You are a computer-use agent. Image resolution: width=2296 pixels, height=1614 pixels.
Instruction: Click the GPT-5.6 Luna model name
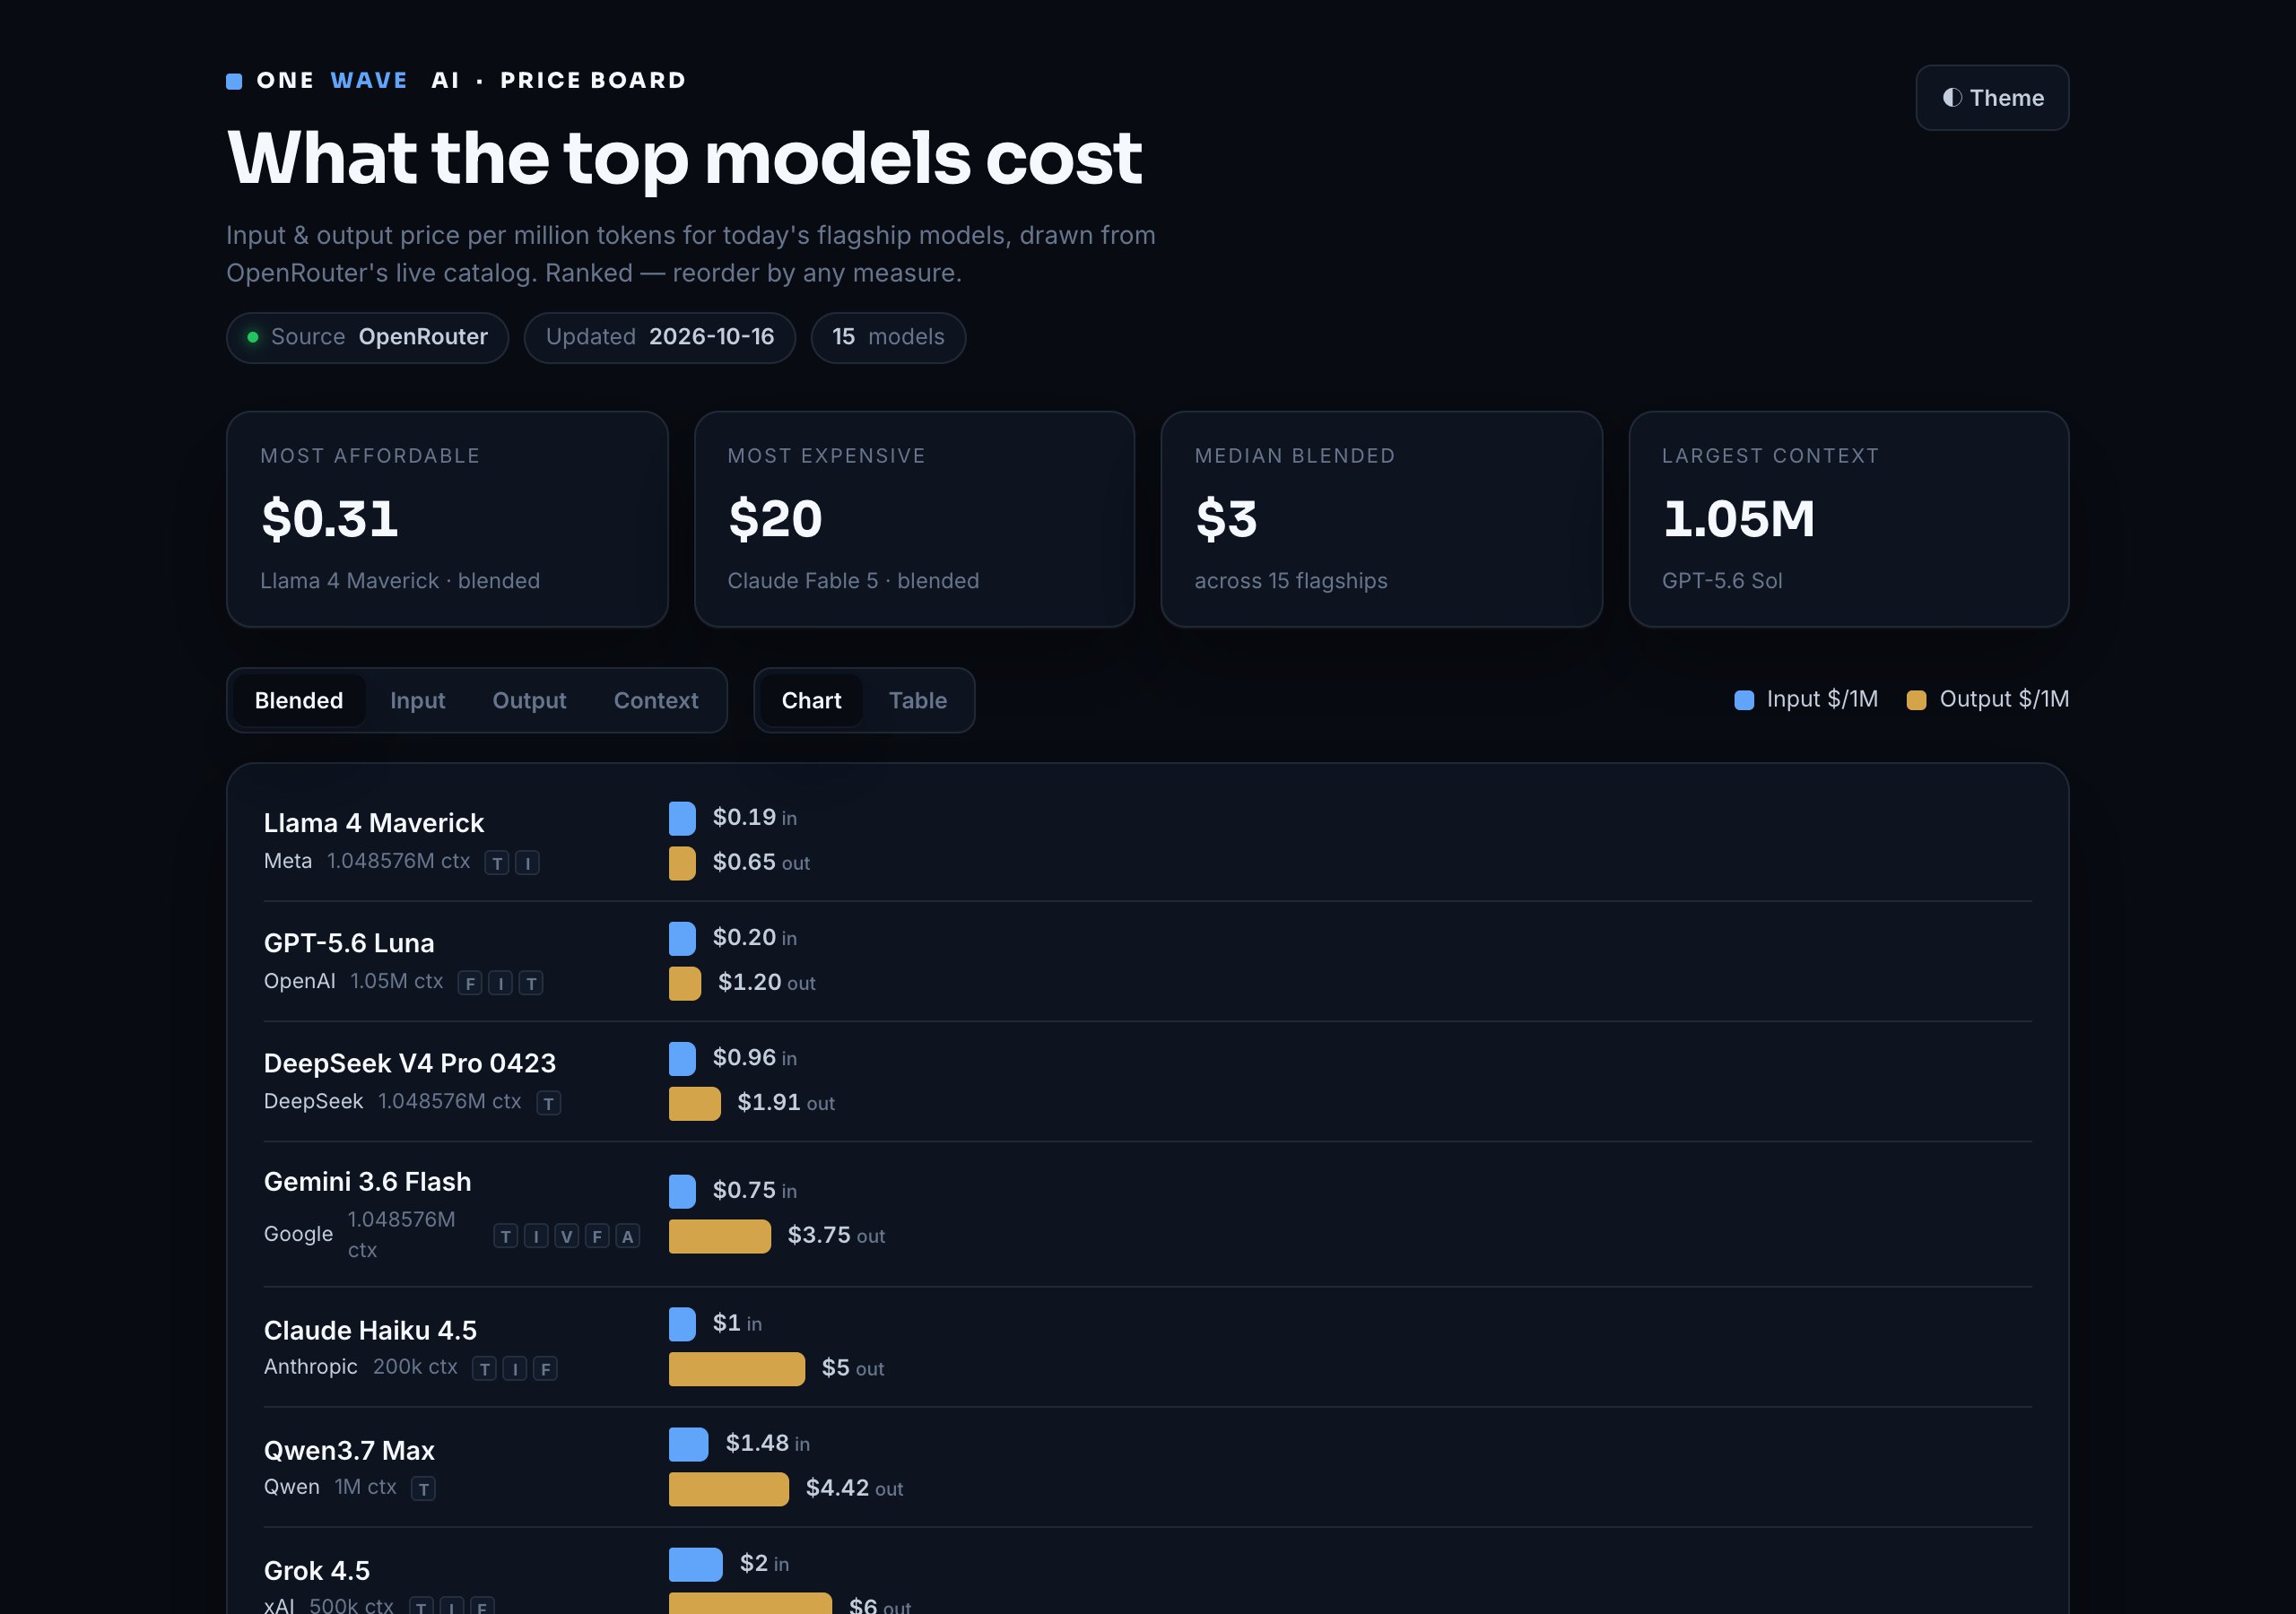[x=349, y=943]
